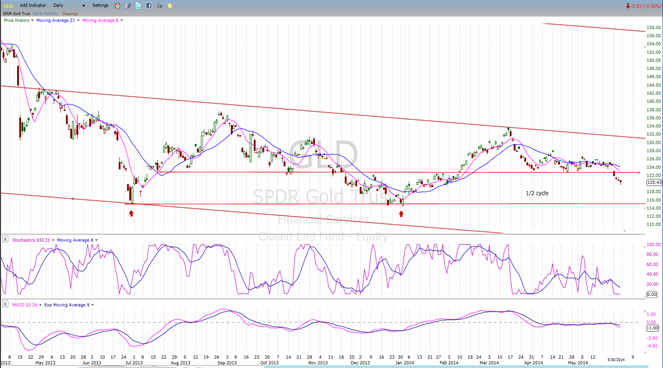The height and width of the screenshot is (368, 663).
Task: Click the Jul 2013 label on time axis
Action: [134, 363]
